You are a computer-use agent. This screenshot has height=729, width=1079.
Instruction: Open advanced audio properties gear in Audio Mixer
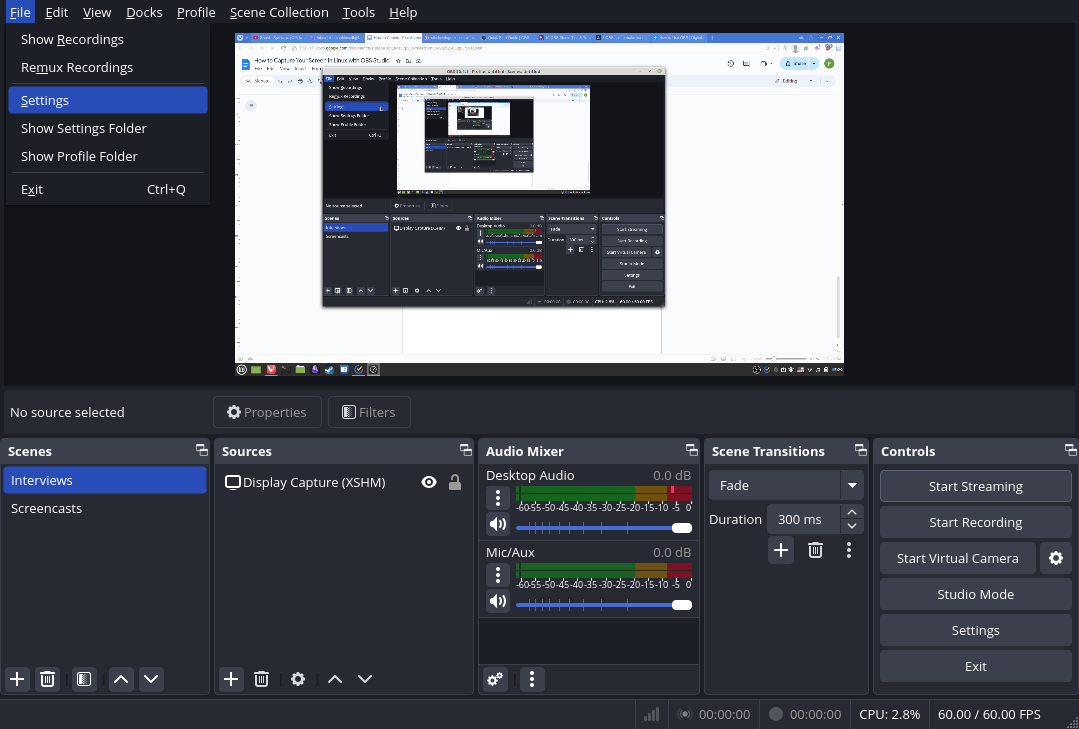(x=494, y=679)
